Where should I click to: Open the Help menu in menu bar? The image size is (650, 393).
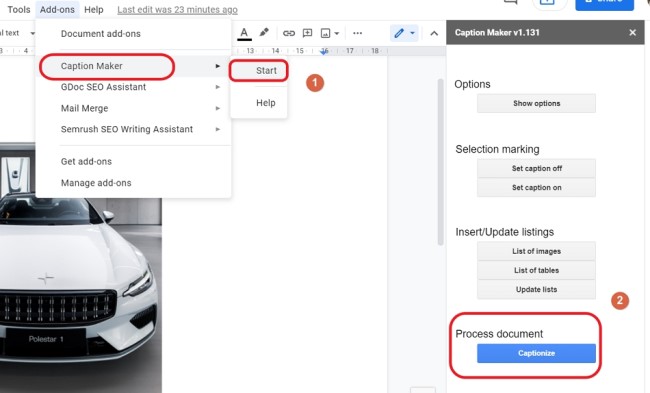tap(94, 9)
